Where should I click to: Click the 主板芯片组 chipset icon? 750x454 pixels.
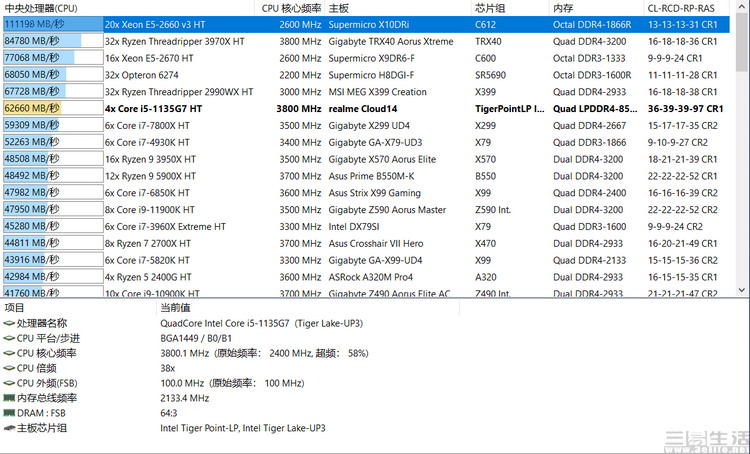coord(9,428)
